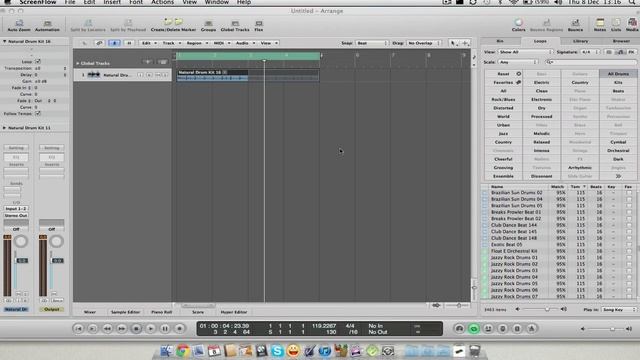Click the Automation toolbar icon

47,25
